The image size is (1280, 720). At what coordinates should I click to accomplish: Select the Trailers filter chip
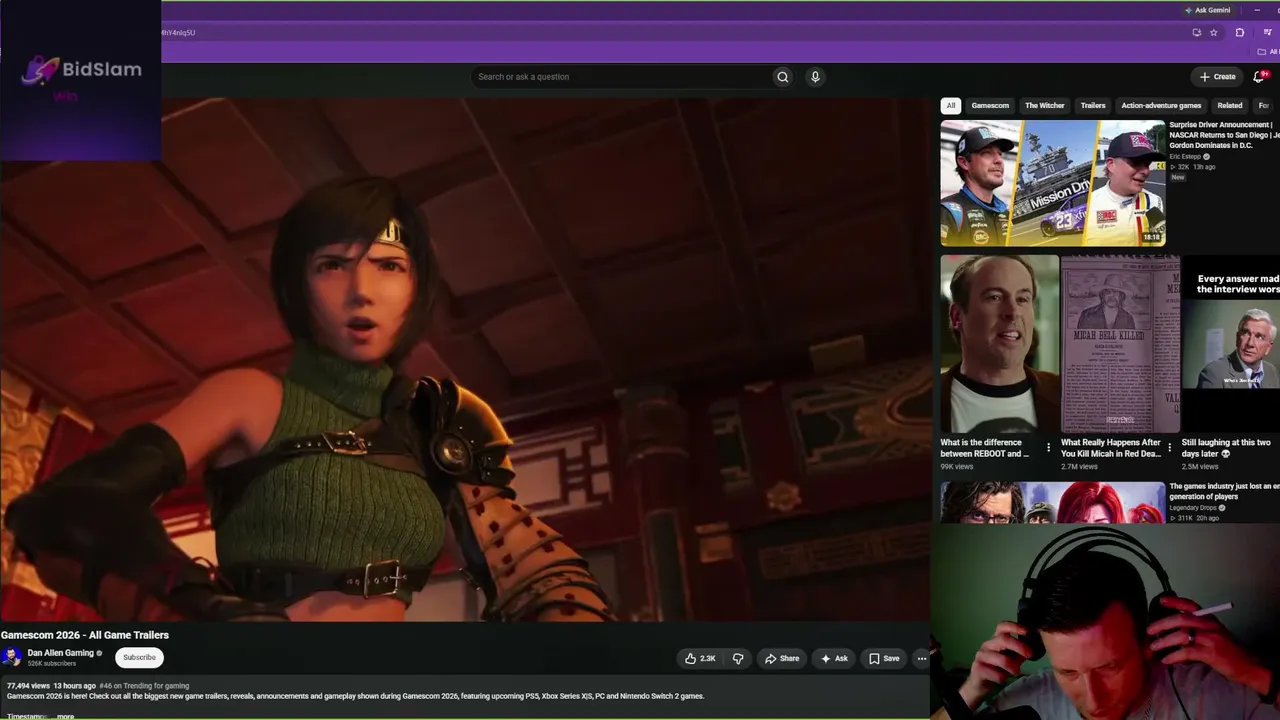pyautogui.click(x=1093, y=106)
